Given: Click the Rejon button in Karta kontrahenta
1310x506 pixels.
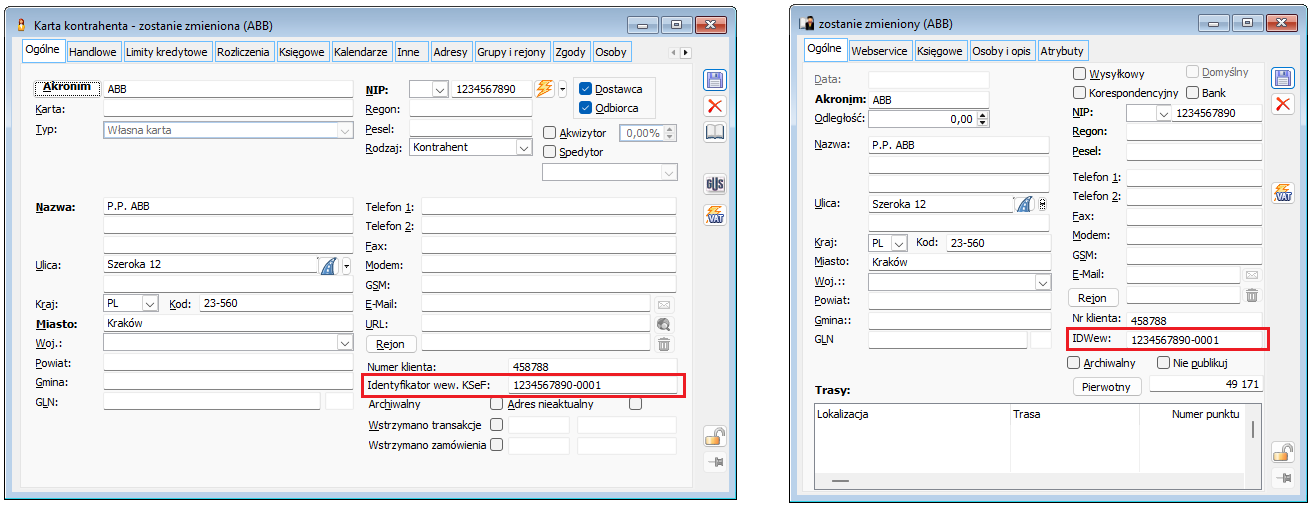Looking at the screenshot, I should (392, 344).
